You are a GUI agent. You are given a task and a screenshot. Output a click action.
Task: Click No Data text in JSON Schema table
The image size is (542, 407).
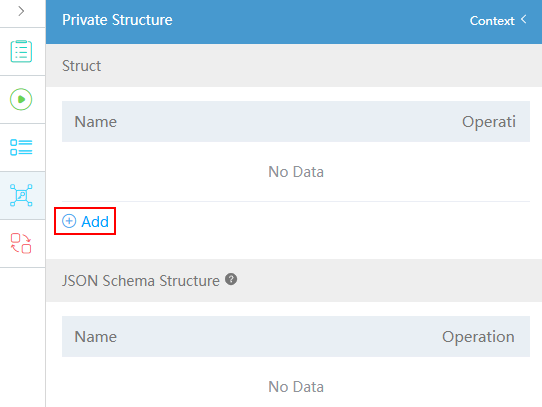point(296,387)
